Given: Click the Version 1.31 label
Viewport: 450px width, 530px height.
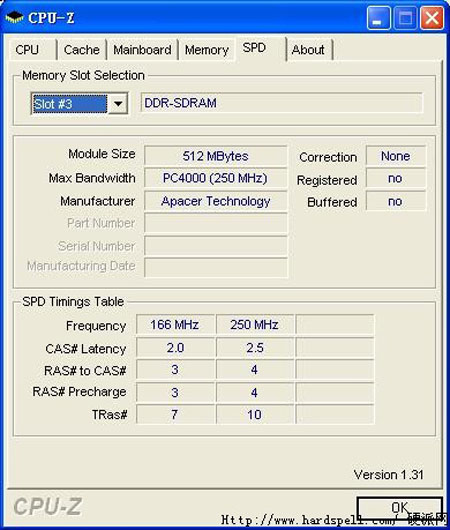Looking at the screenshot, I should [388, 475].
